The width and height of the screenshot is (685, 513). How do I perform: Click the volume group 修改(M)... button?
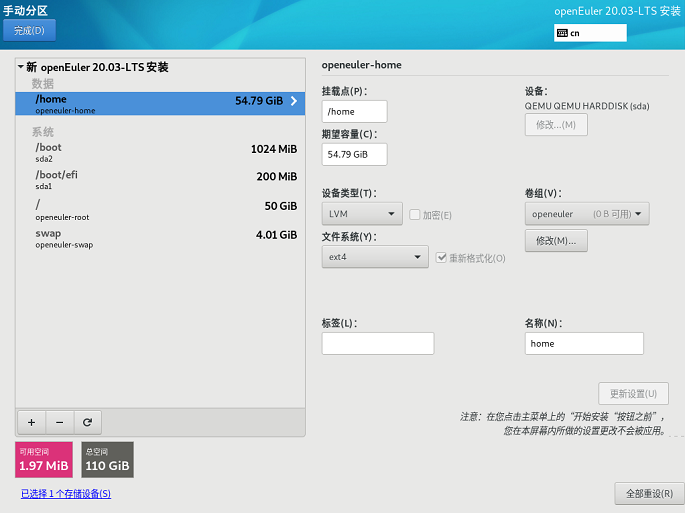click(556, 241)
